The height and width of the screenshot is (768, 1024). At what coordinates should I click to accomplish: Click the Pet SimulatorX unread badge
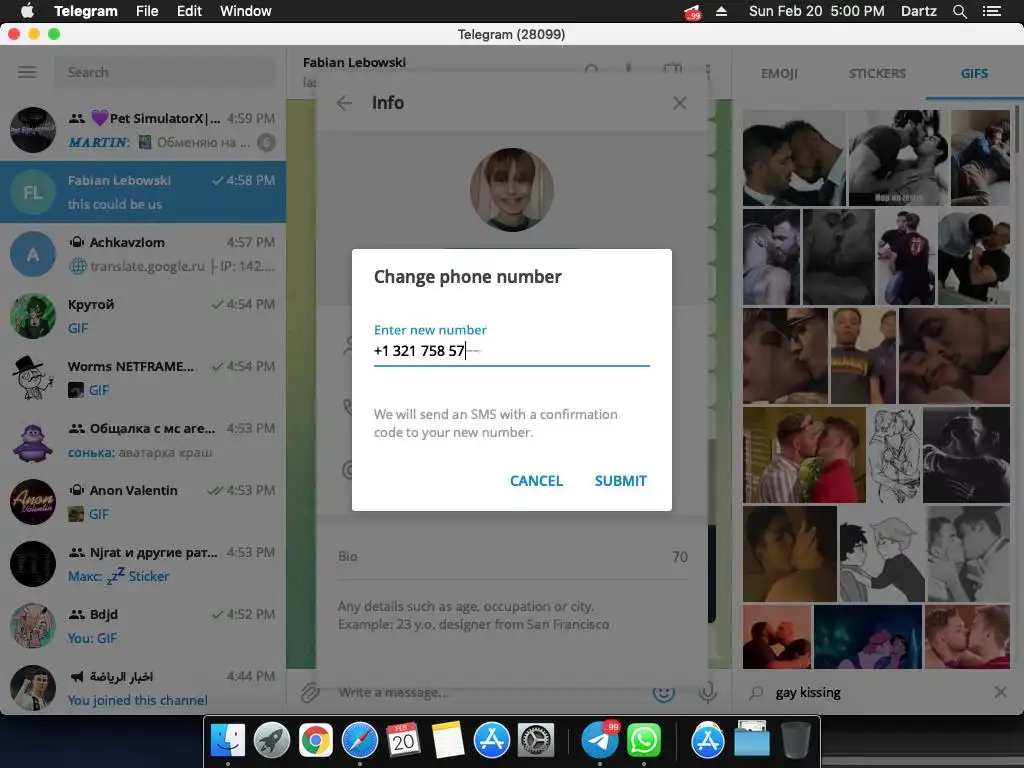pyautogui.click(x=266, y=142)
